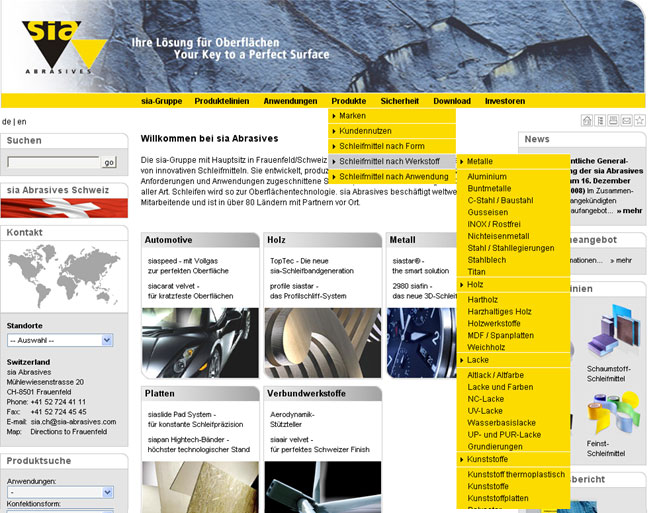
Task: Open the news » mehr link
Action: [629, 211]
